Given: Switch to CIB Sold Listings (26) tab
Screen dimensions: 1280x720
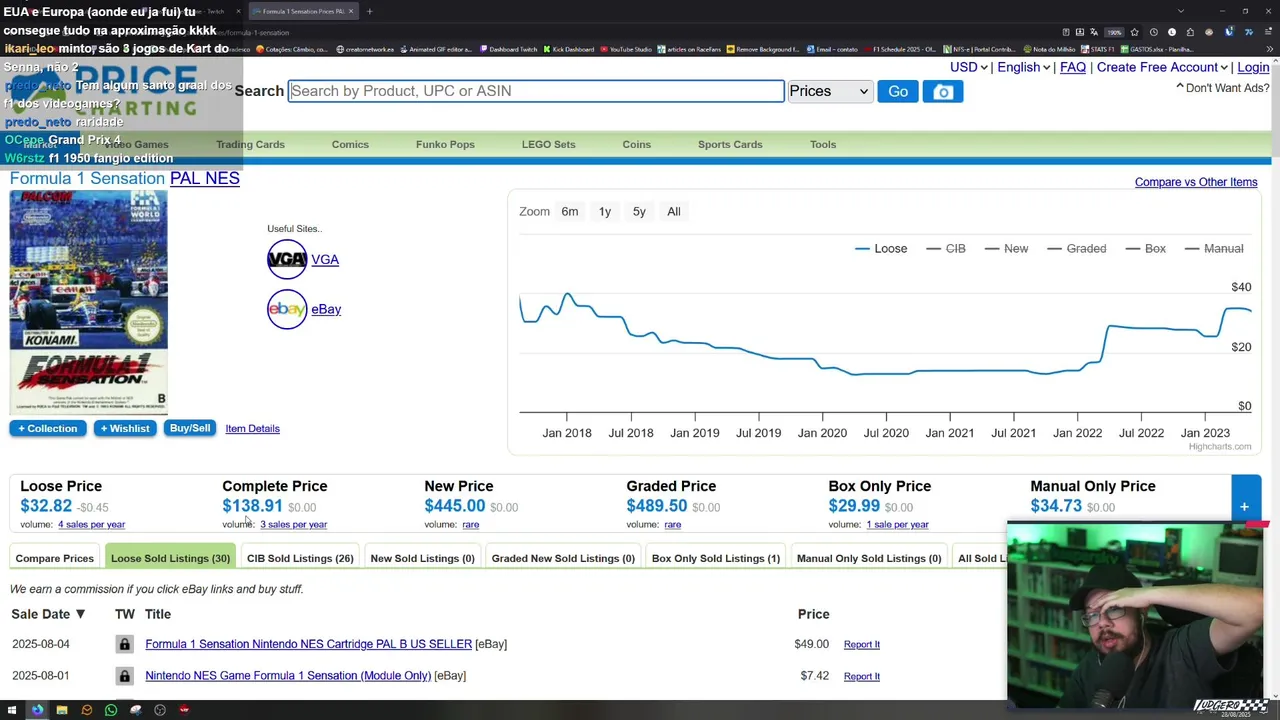Looking at the screenshot, I should (300, 558).
